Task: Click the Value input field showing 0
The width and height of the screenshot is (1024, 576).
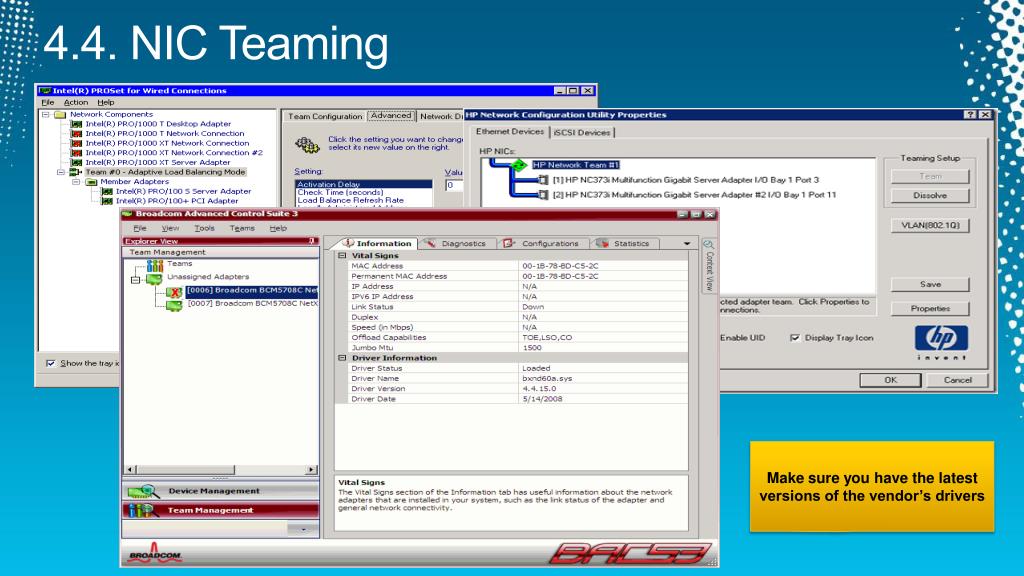Action: (x=455, y=185)
